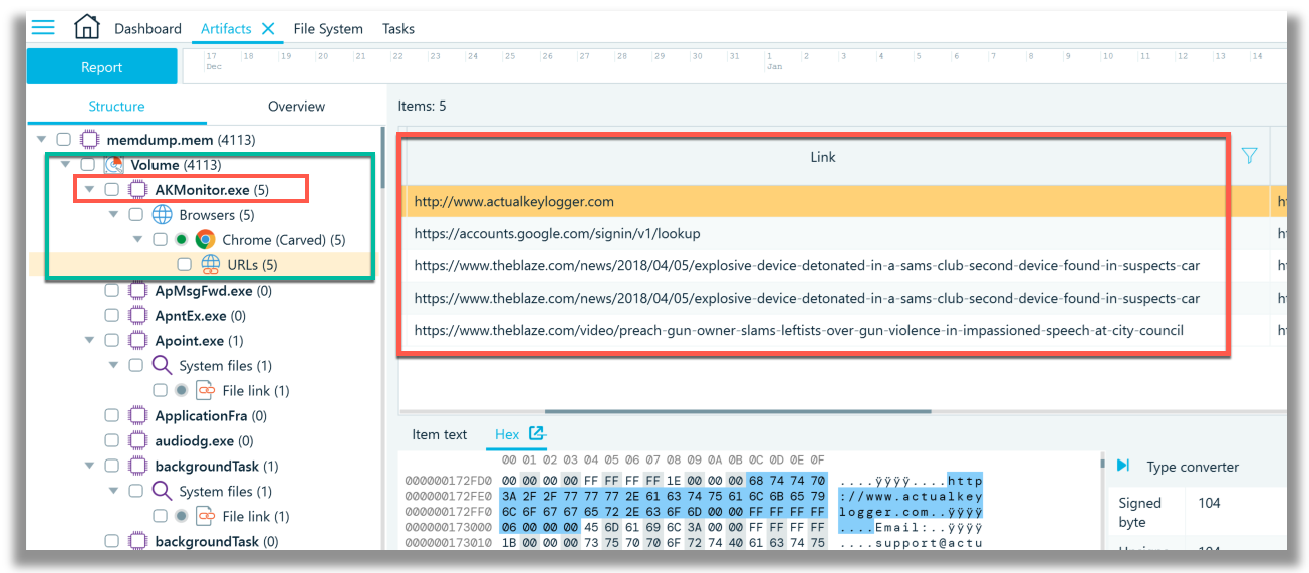The image size is (1309, 573).
Task: Click the Link column header
Action: 822,157
